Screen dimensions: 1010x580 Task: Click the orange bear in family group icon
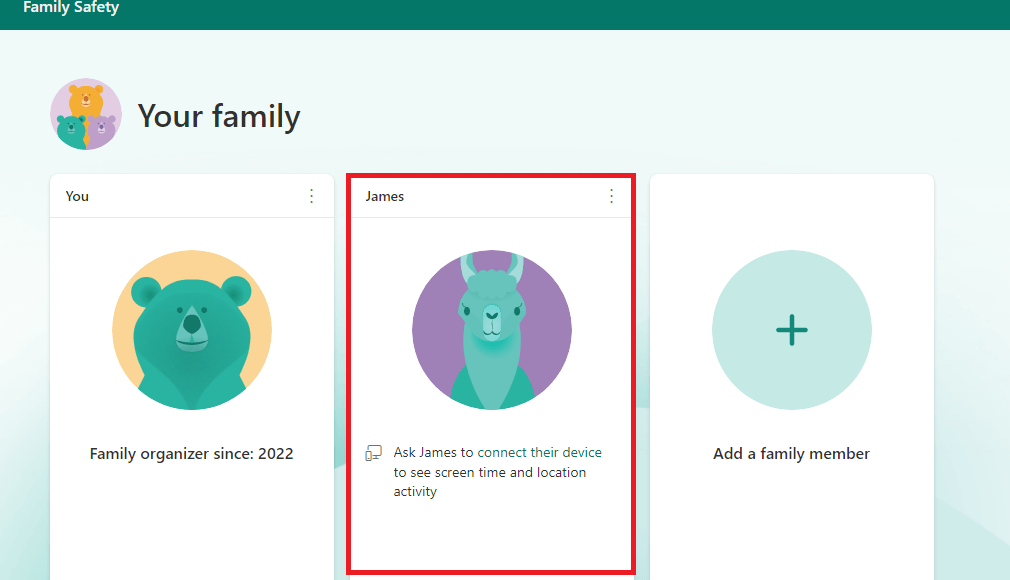[86, 98]
